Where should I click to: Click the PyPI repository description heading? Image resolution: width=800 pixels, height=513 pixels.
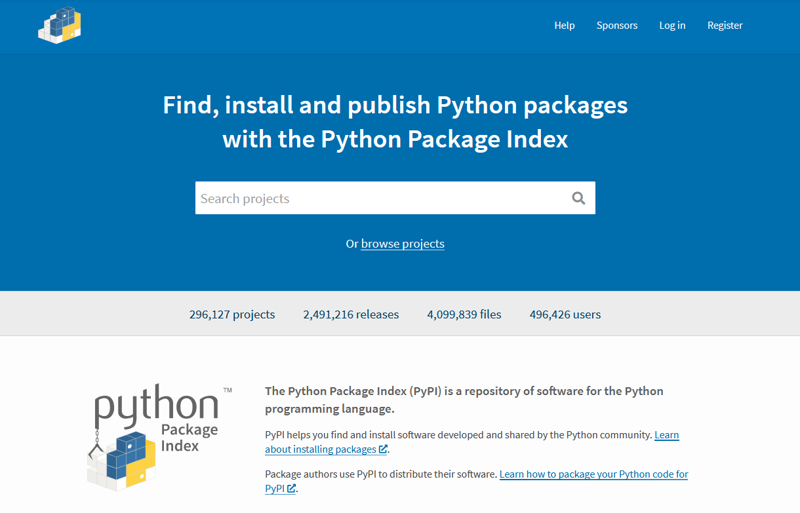tap(464, 400)
